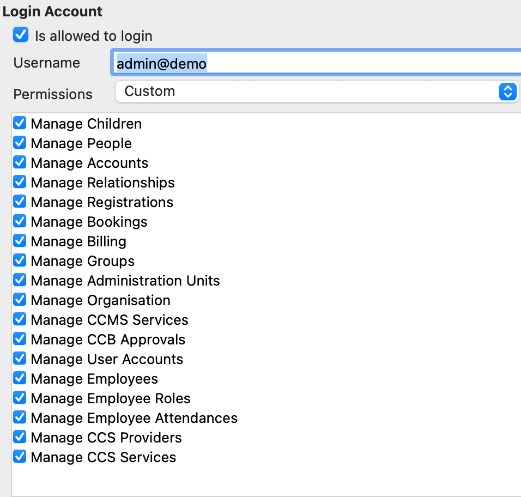Uncheck Manage Relationships
Screen dimensions: 521x497
pos(20,182)
